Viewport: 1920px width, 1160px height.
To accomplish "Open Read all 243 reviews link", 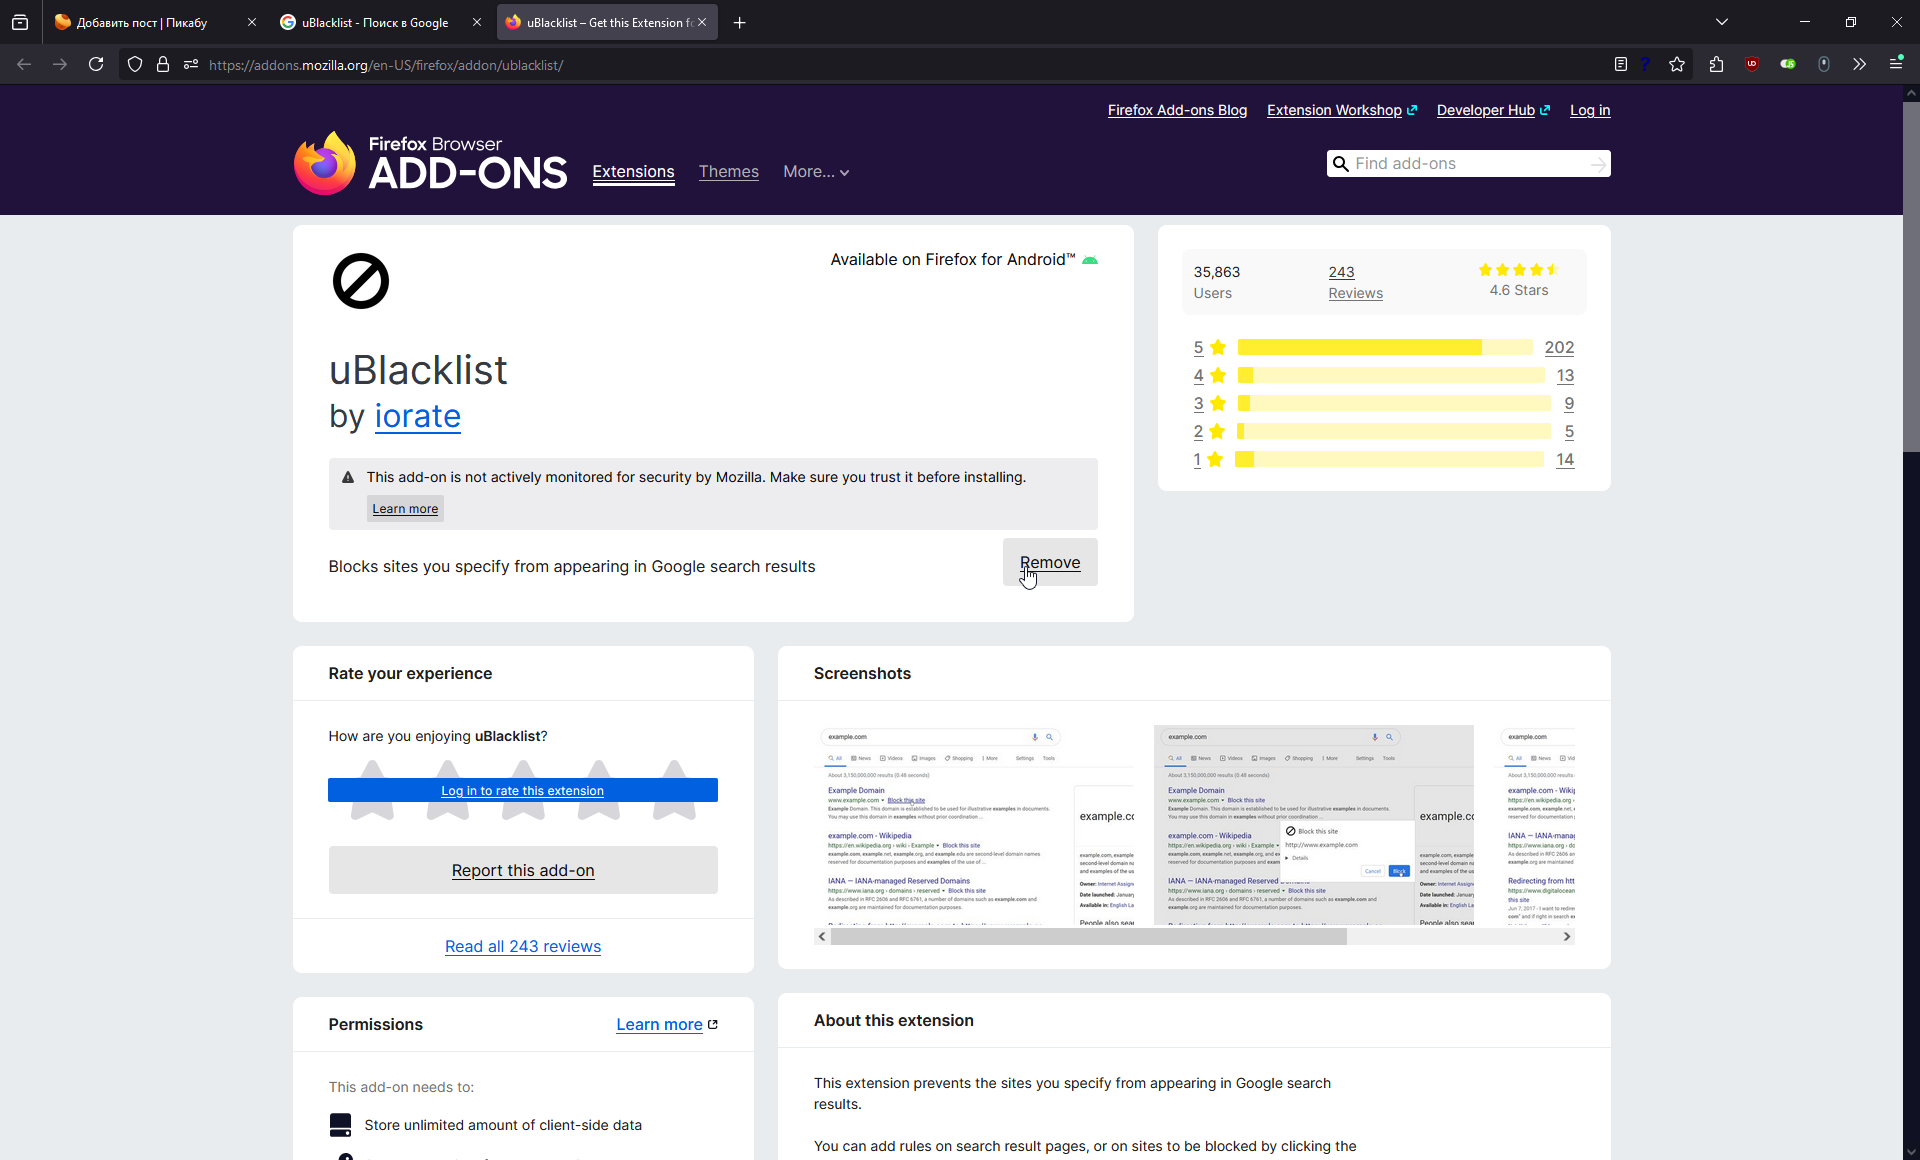I will pos(523,946).
